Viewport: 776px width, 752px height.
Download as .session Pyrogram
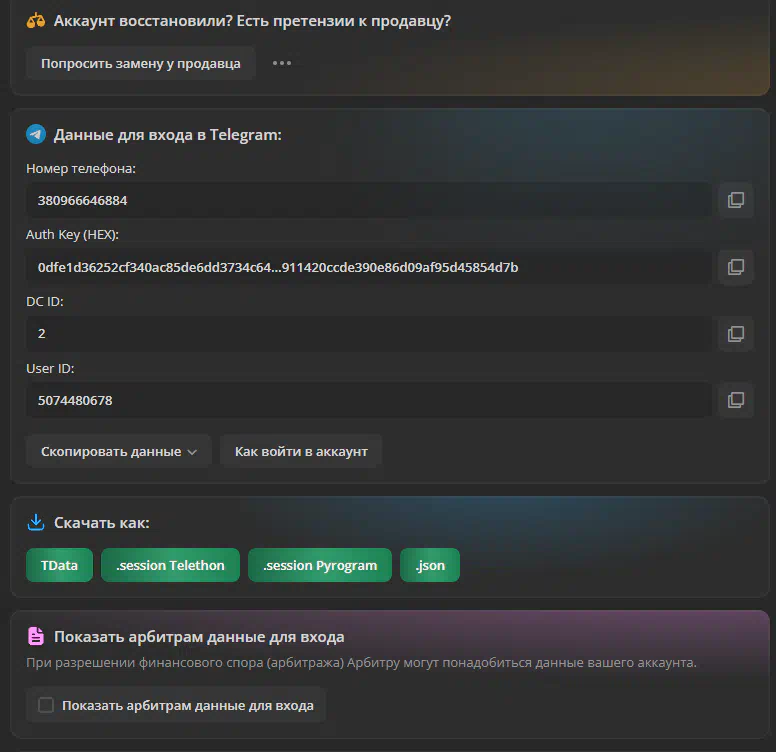pos(320,565)
